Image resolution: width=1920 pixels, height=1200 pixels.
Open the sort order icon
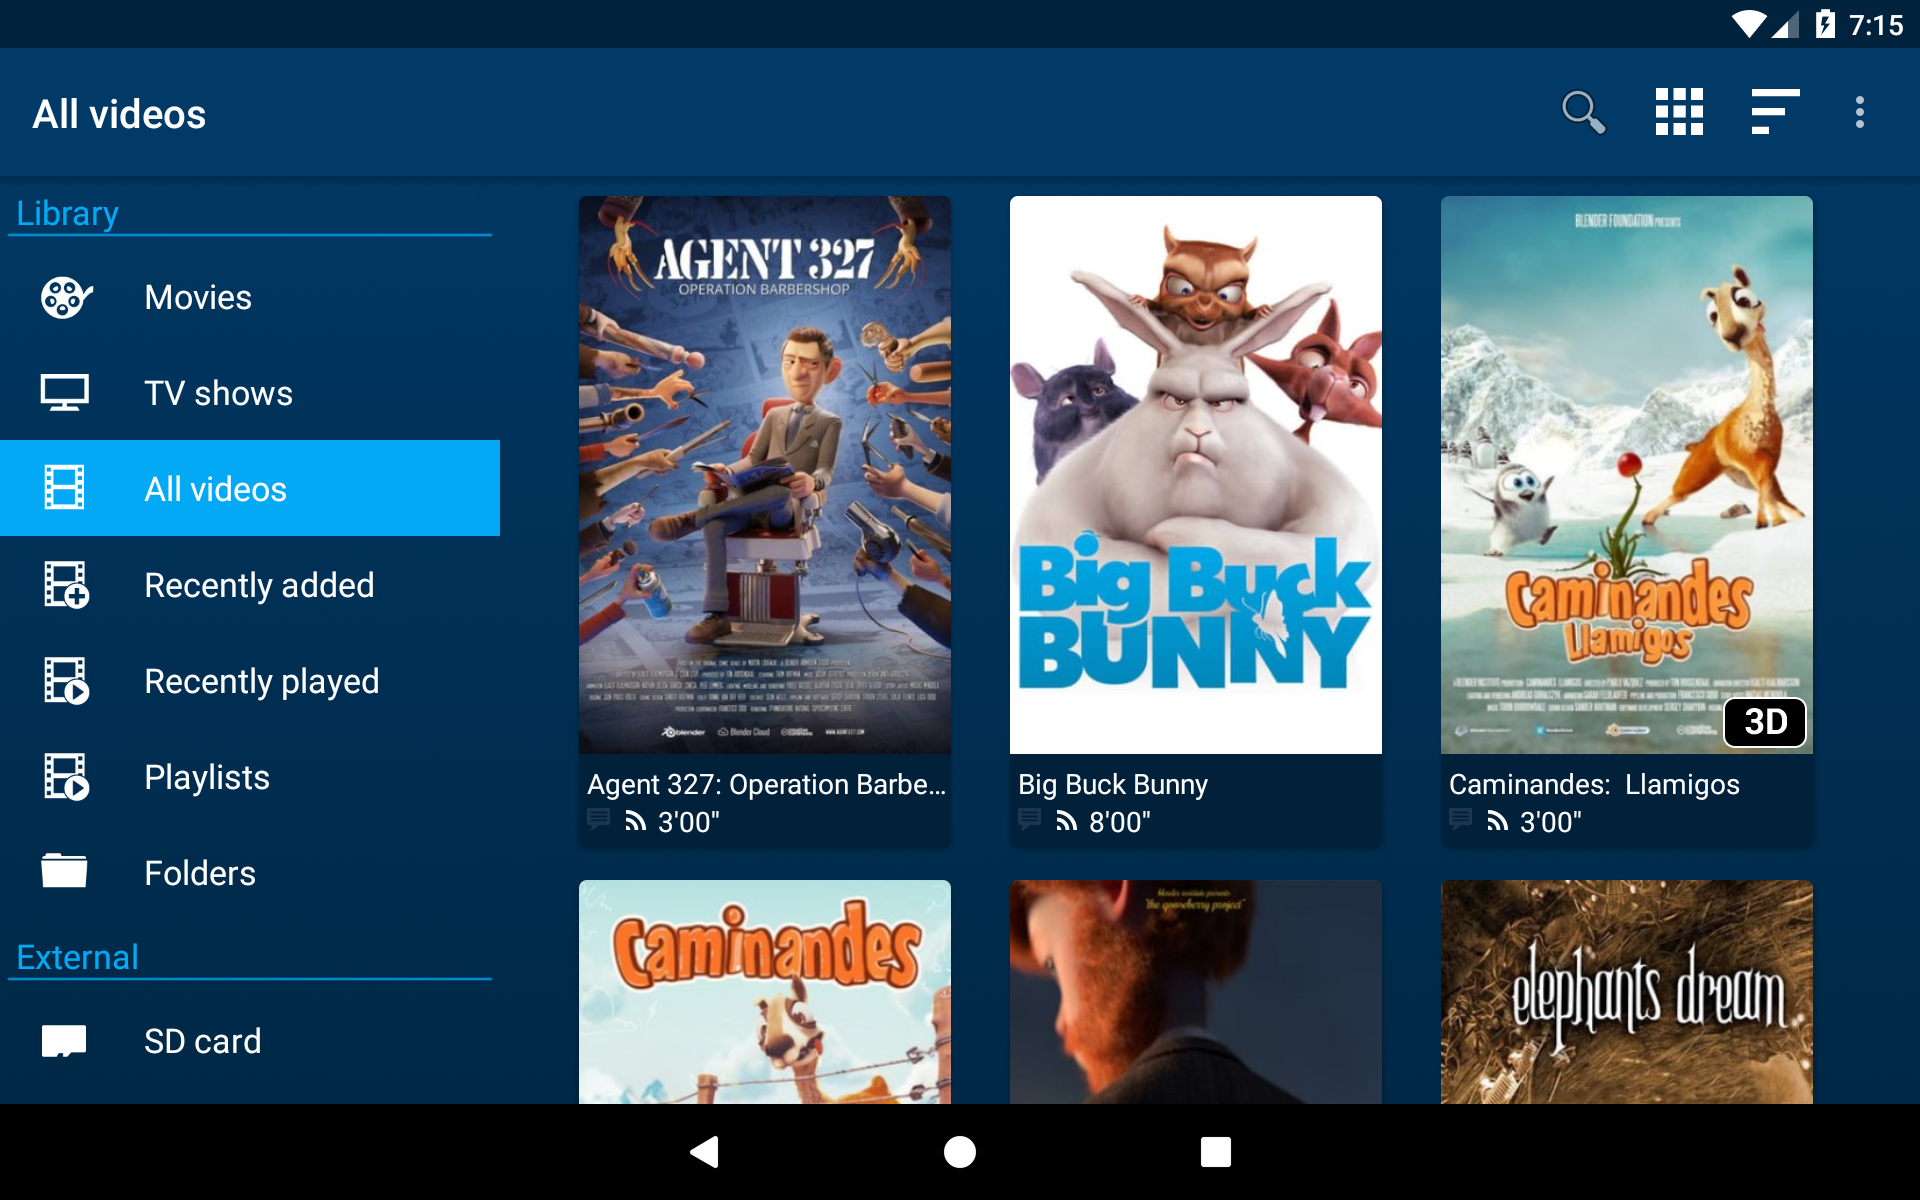1775,112
